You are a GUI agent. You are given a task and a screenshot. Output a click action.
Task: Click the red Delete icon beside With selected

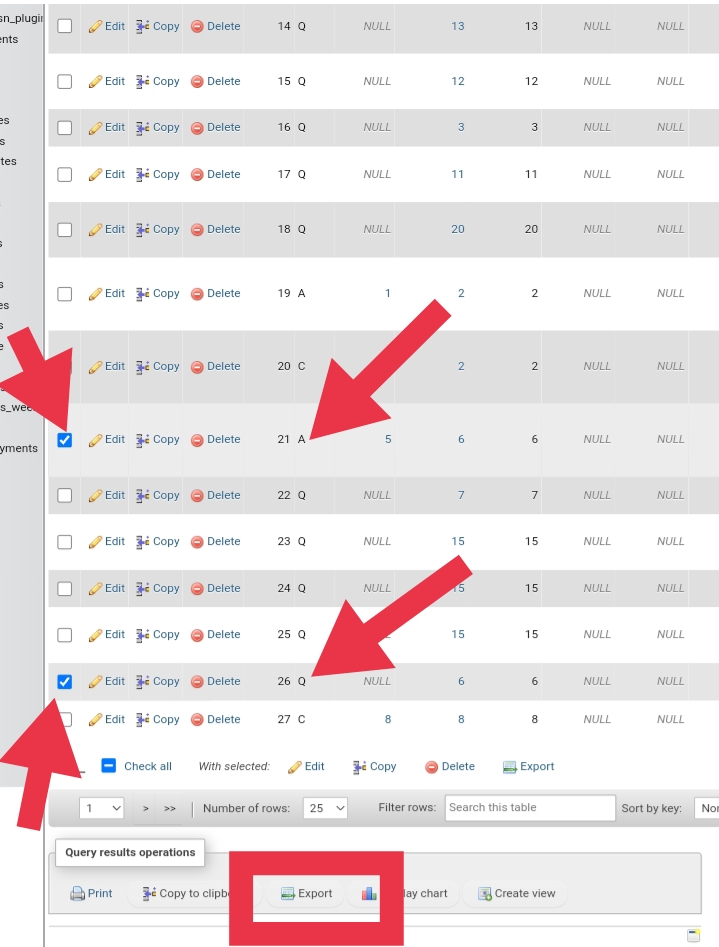point(432,767)
